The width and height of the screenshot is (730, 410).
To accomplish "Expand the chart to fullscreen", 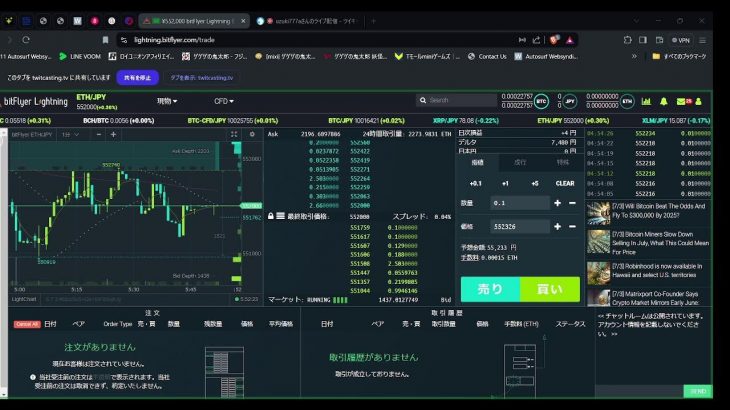I will pos(234,134).
